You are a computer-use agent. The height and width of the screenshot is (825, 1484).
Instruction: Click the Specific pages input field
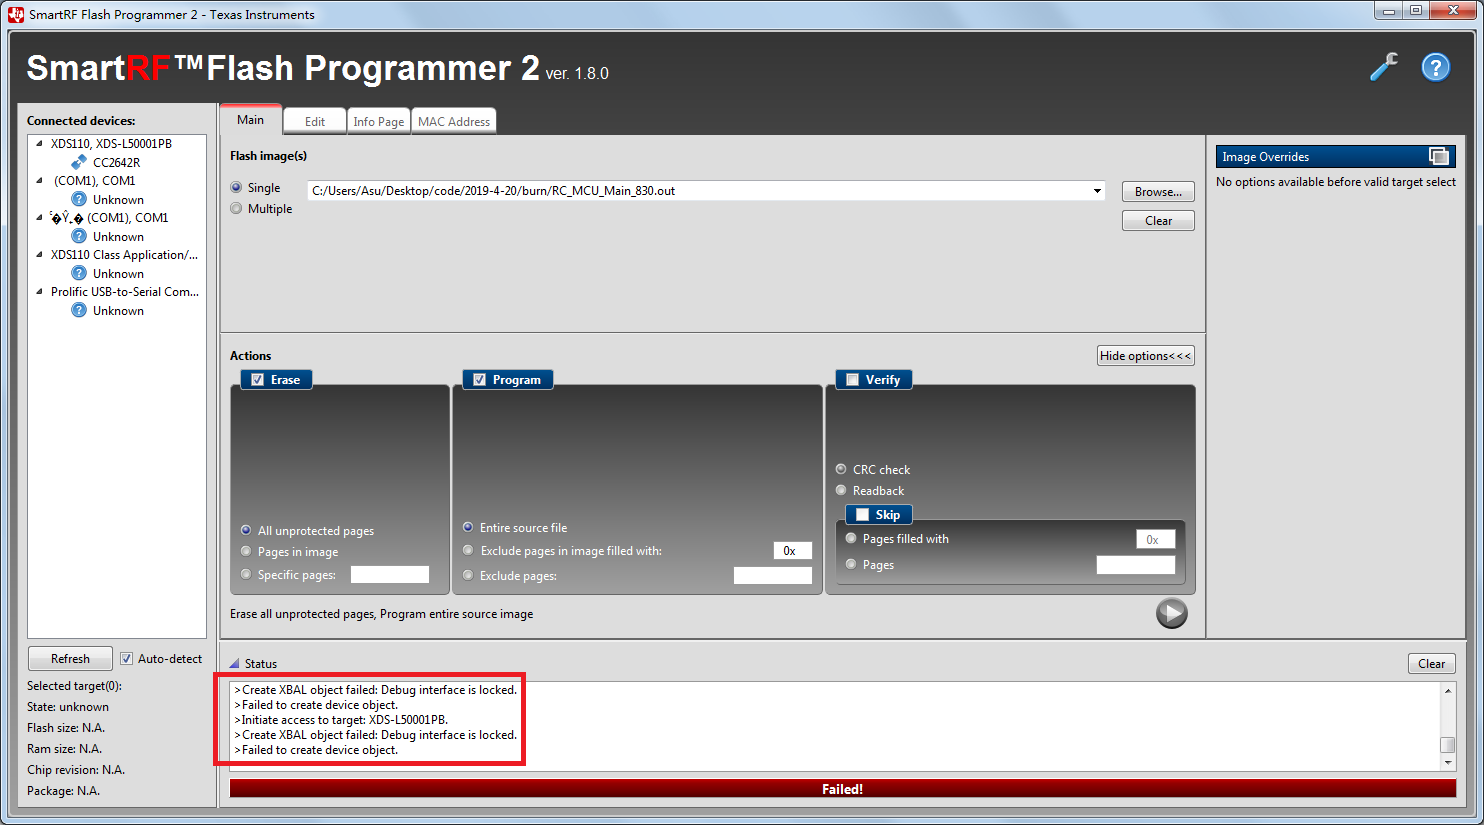pos(390,574)
